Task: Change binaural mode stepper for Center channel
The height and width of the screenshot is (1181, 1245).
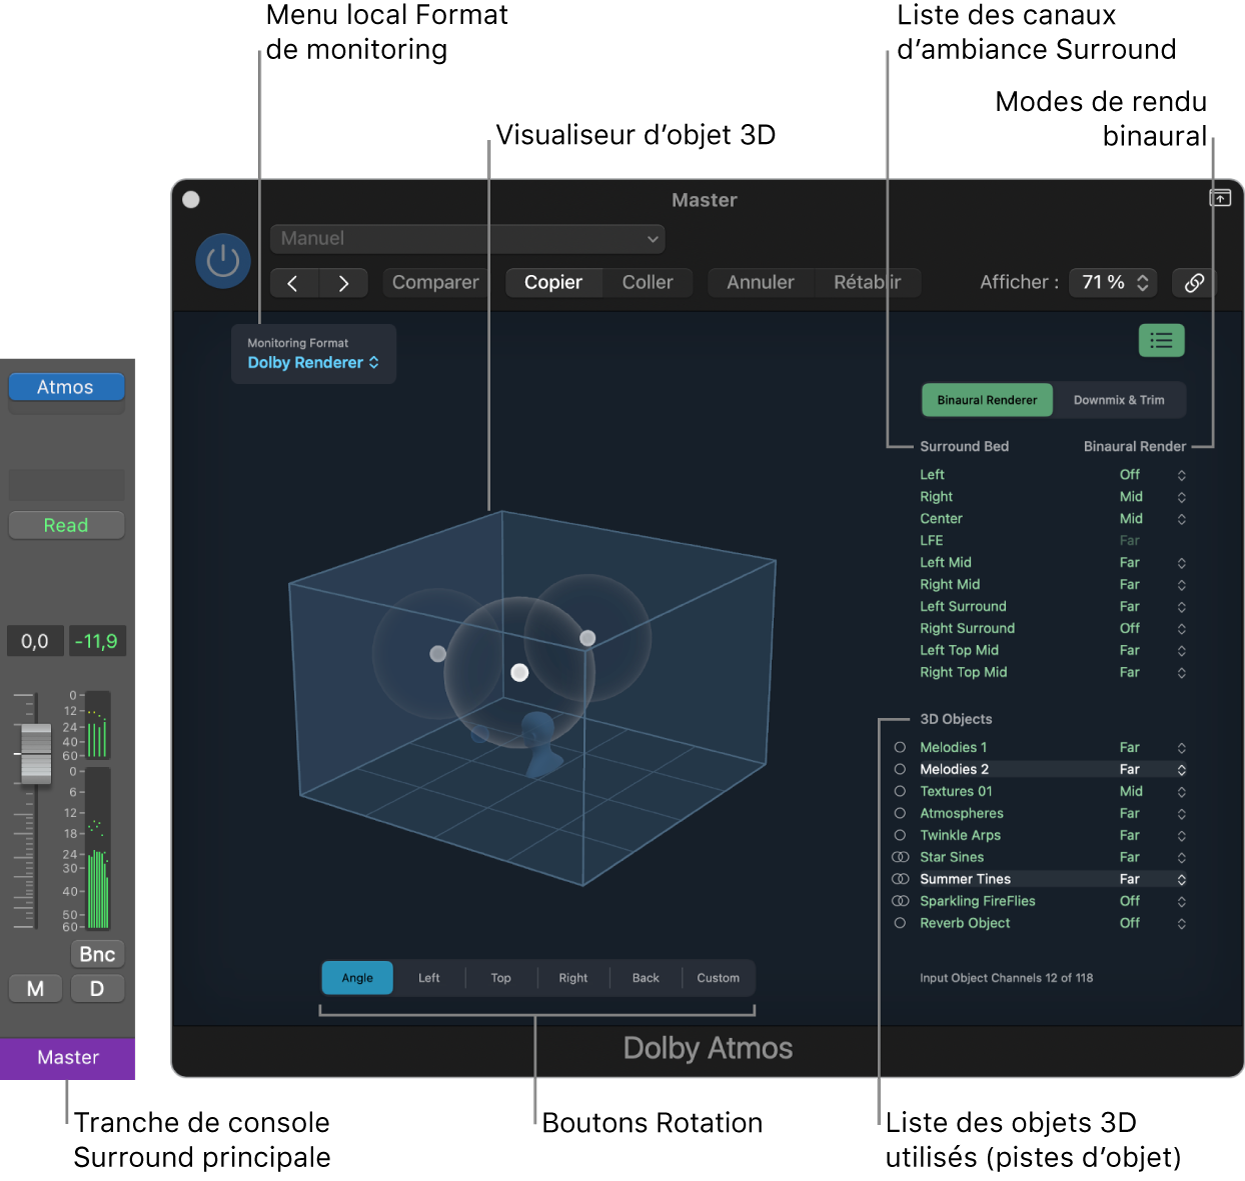Action: (x=1181, y=519)
